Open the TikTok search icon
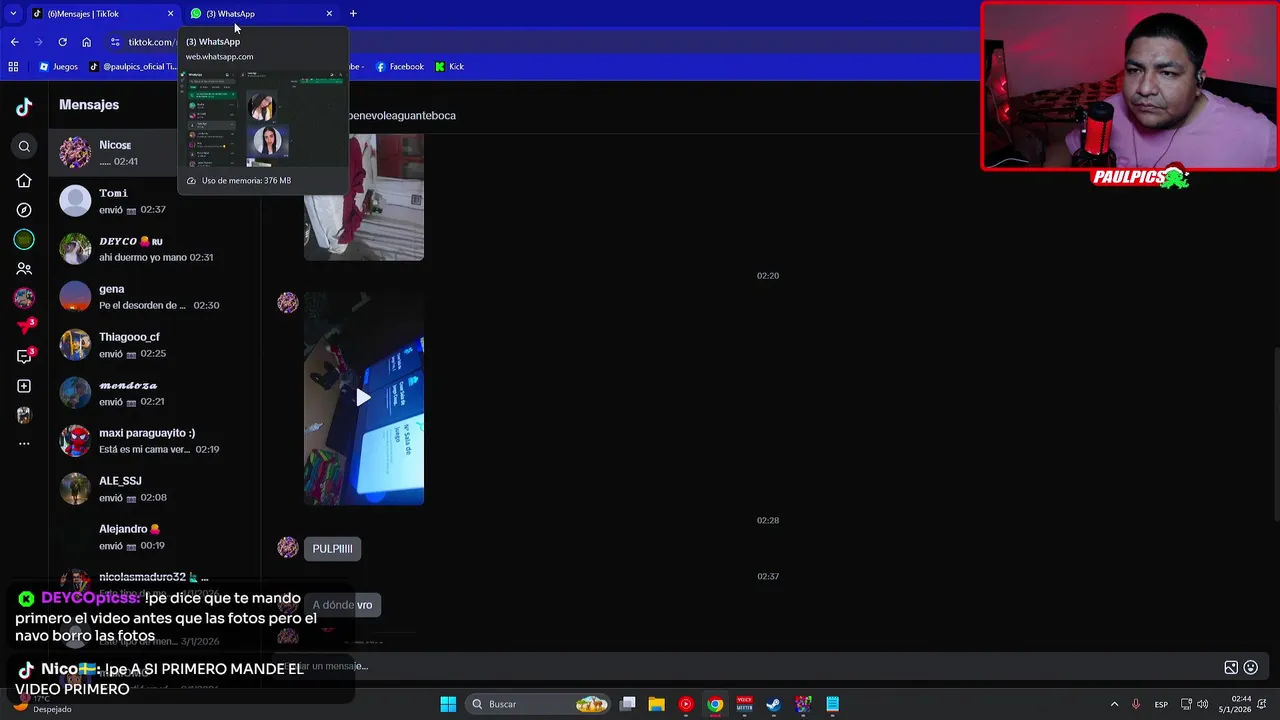 pyautogui.click(x=24, y=147)
